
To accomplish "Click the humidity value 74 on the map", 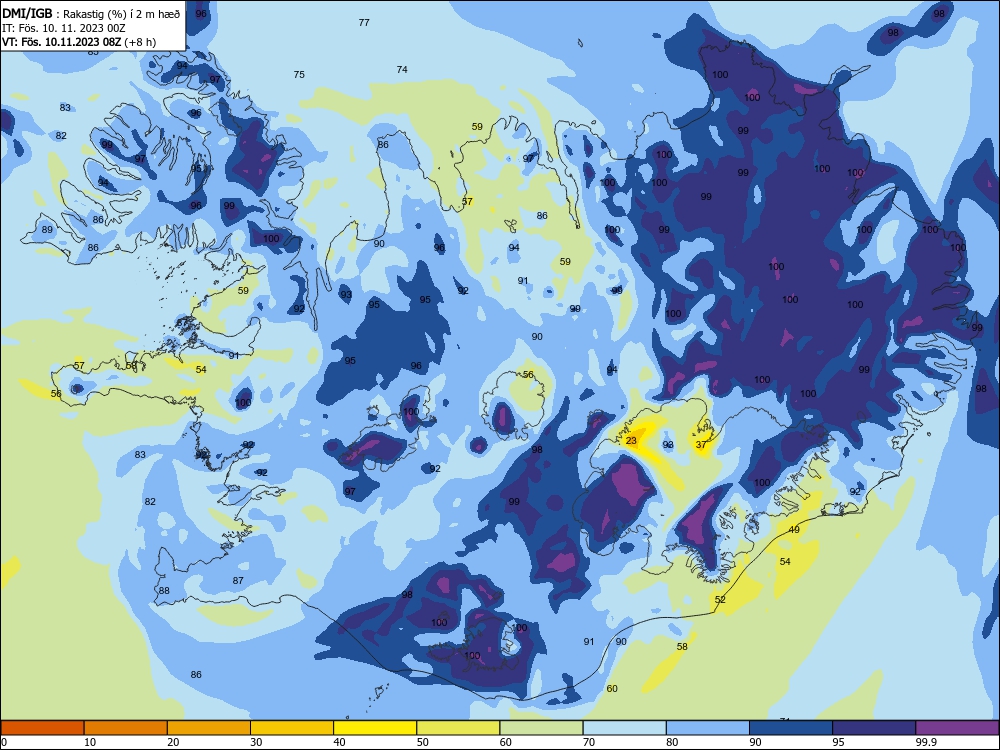I will pyautogui.click(x=402, y=70).
